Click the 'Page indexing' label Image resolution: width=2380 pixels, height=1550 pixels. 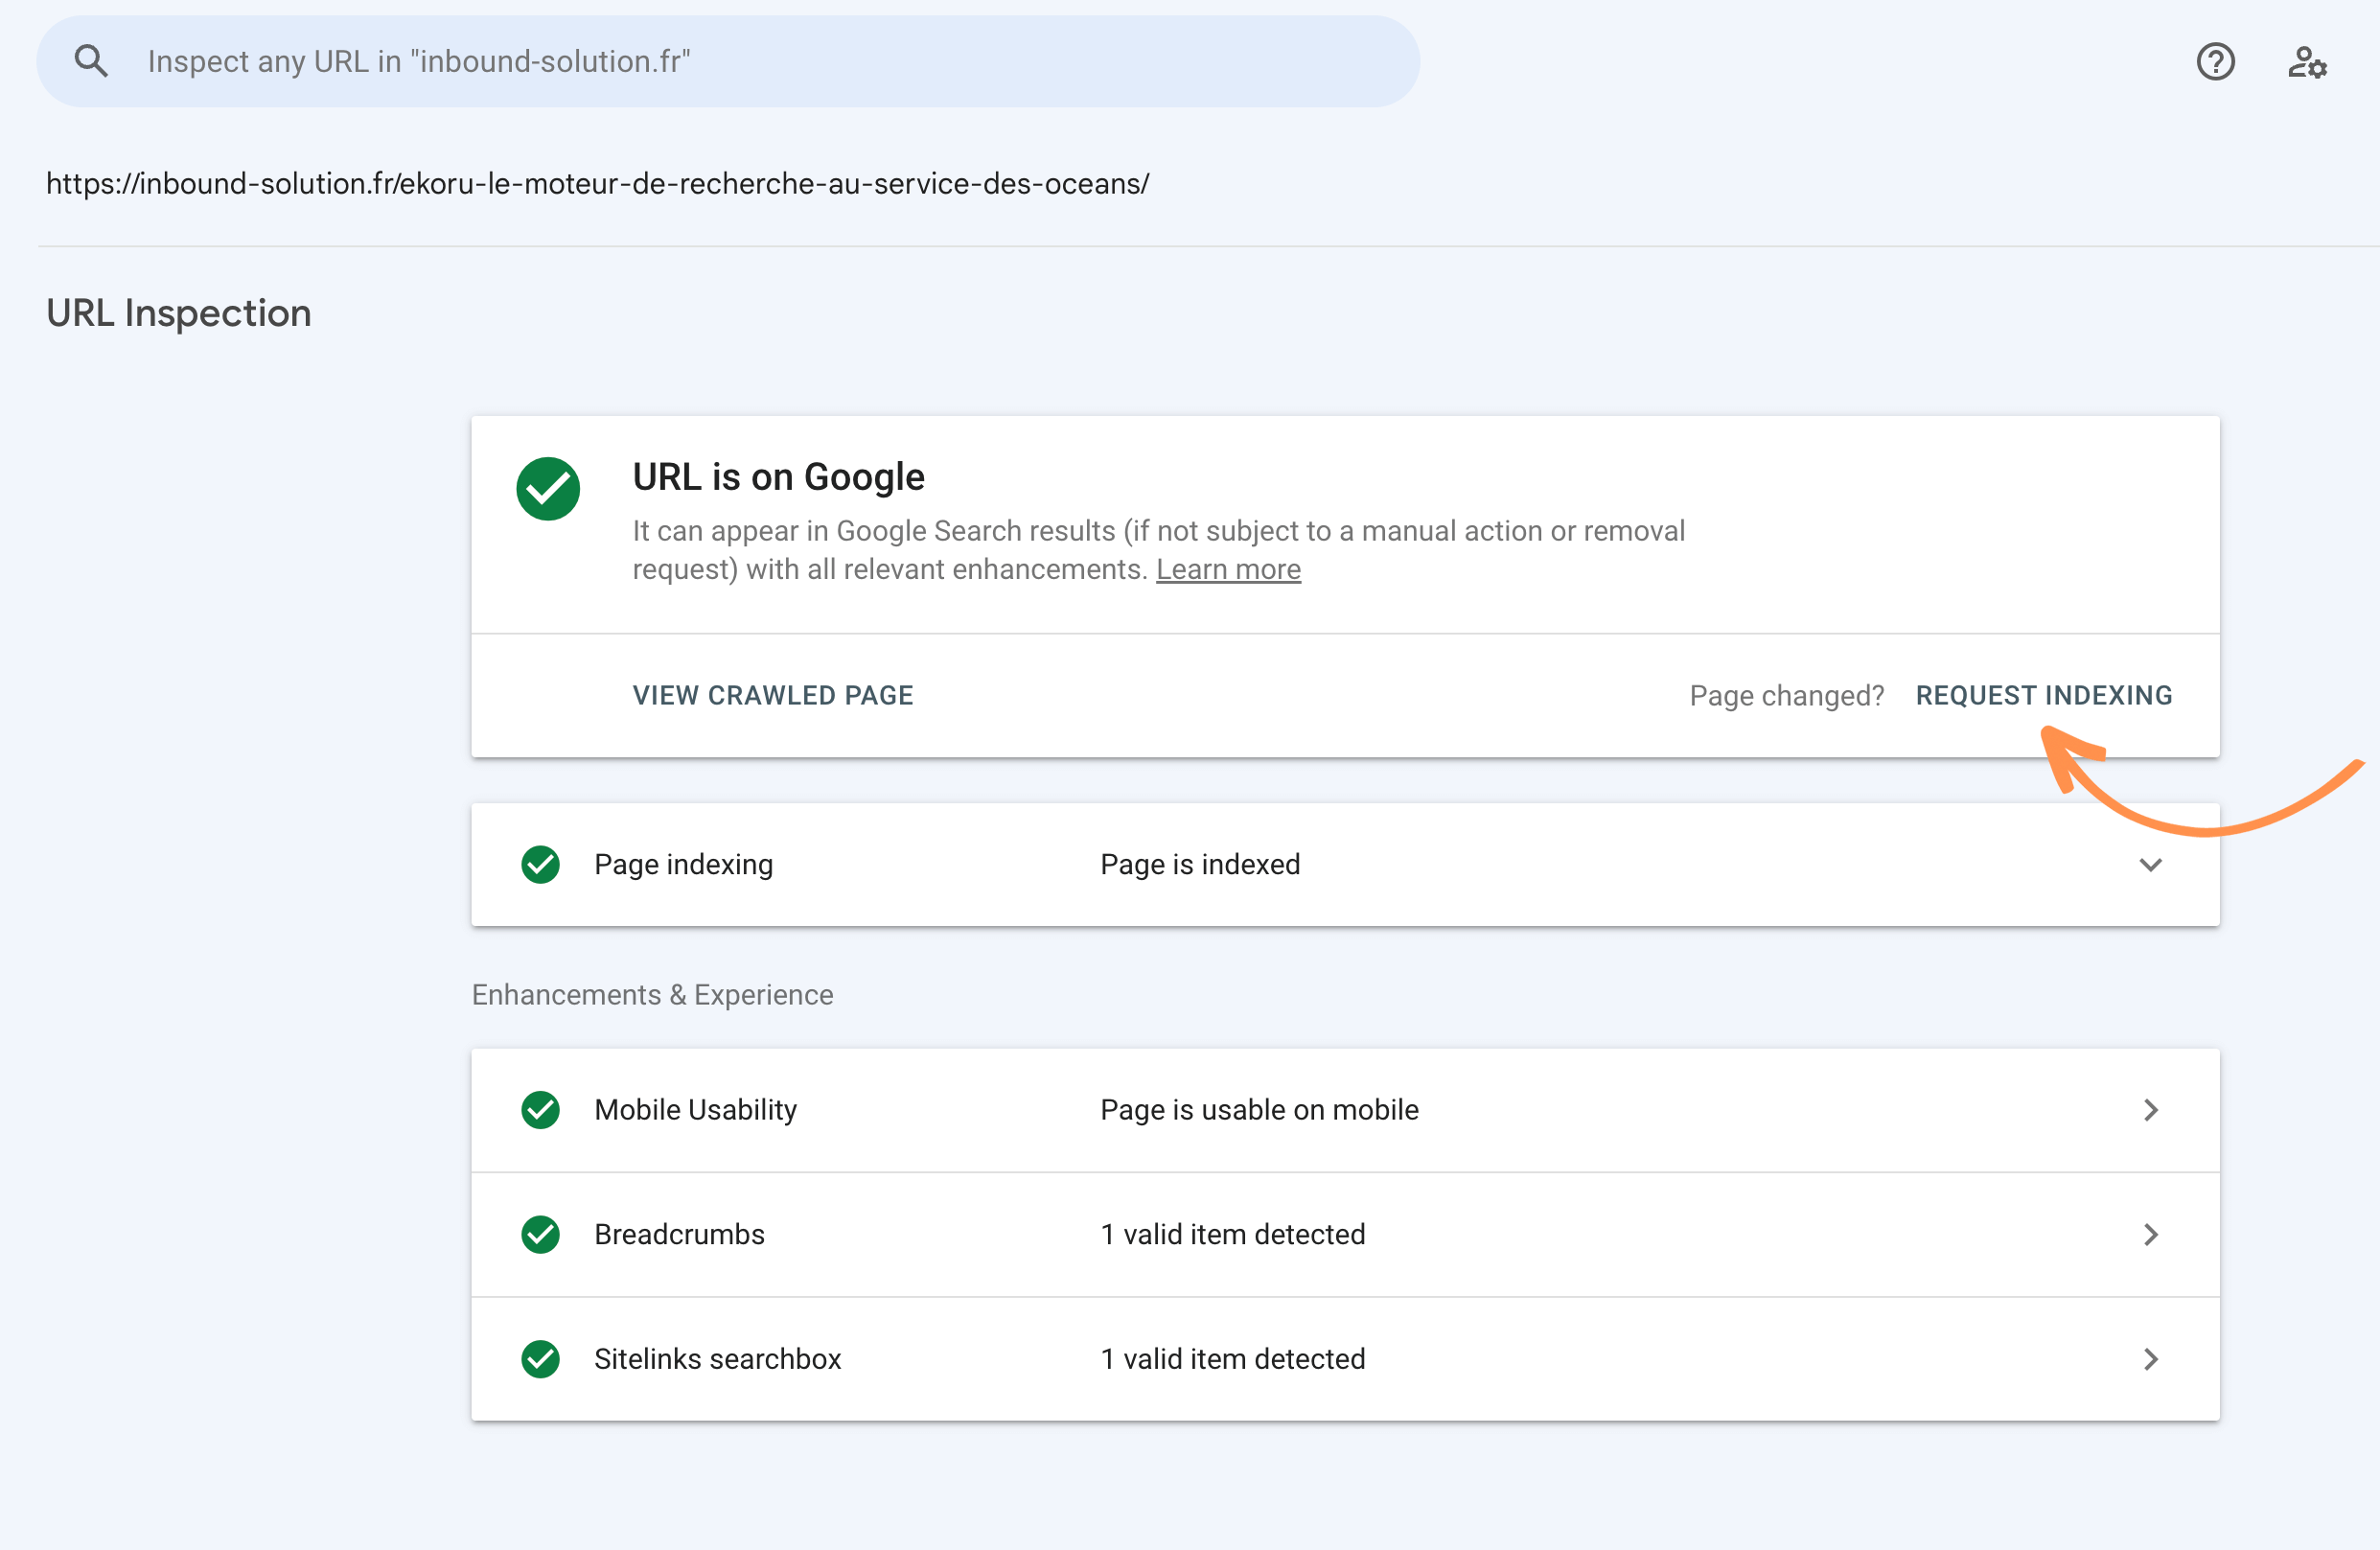coord(683,864)
